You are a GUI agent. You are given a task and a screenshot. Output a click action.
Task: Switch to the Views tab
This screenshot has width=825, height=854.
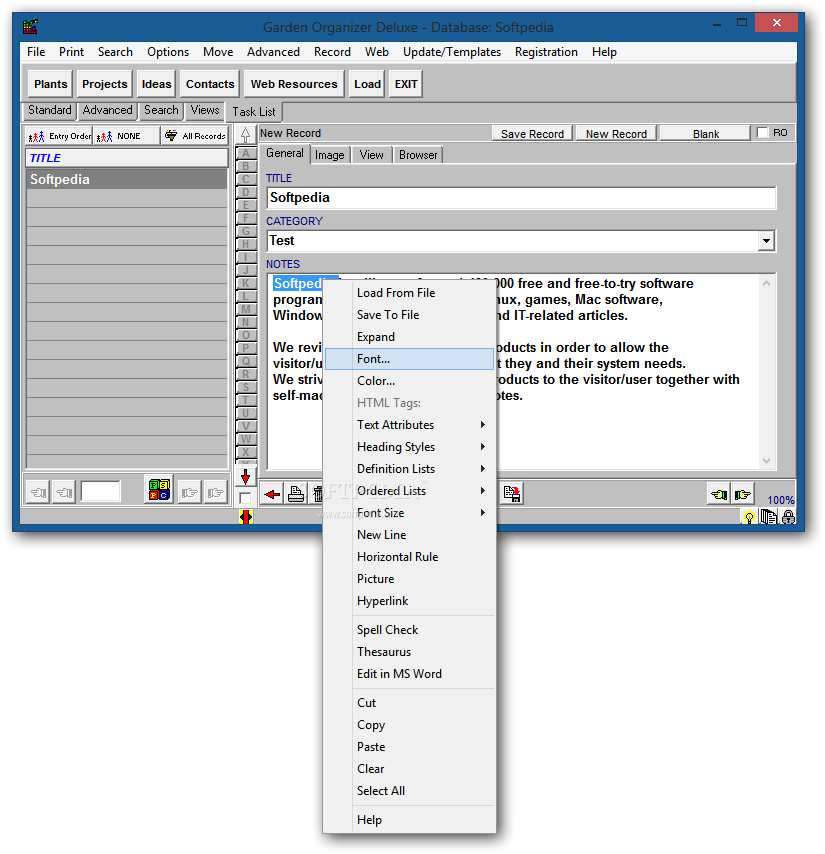(x=205, y=110)
